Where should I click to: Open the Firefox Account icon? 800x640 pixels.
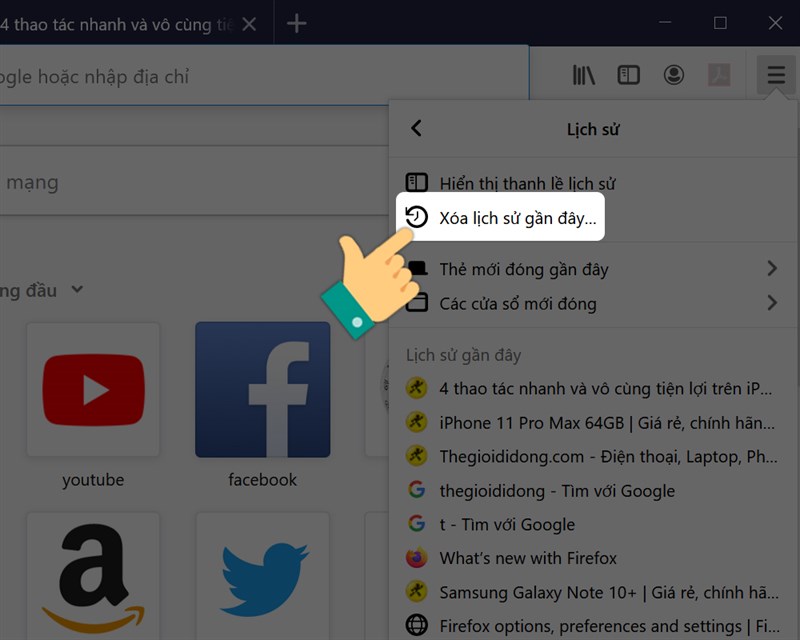coord(675,75)
